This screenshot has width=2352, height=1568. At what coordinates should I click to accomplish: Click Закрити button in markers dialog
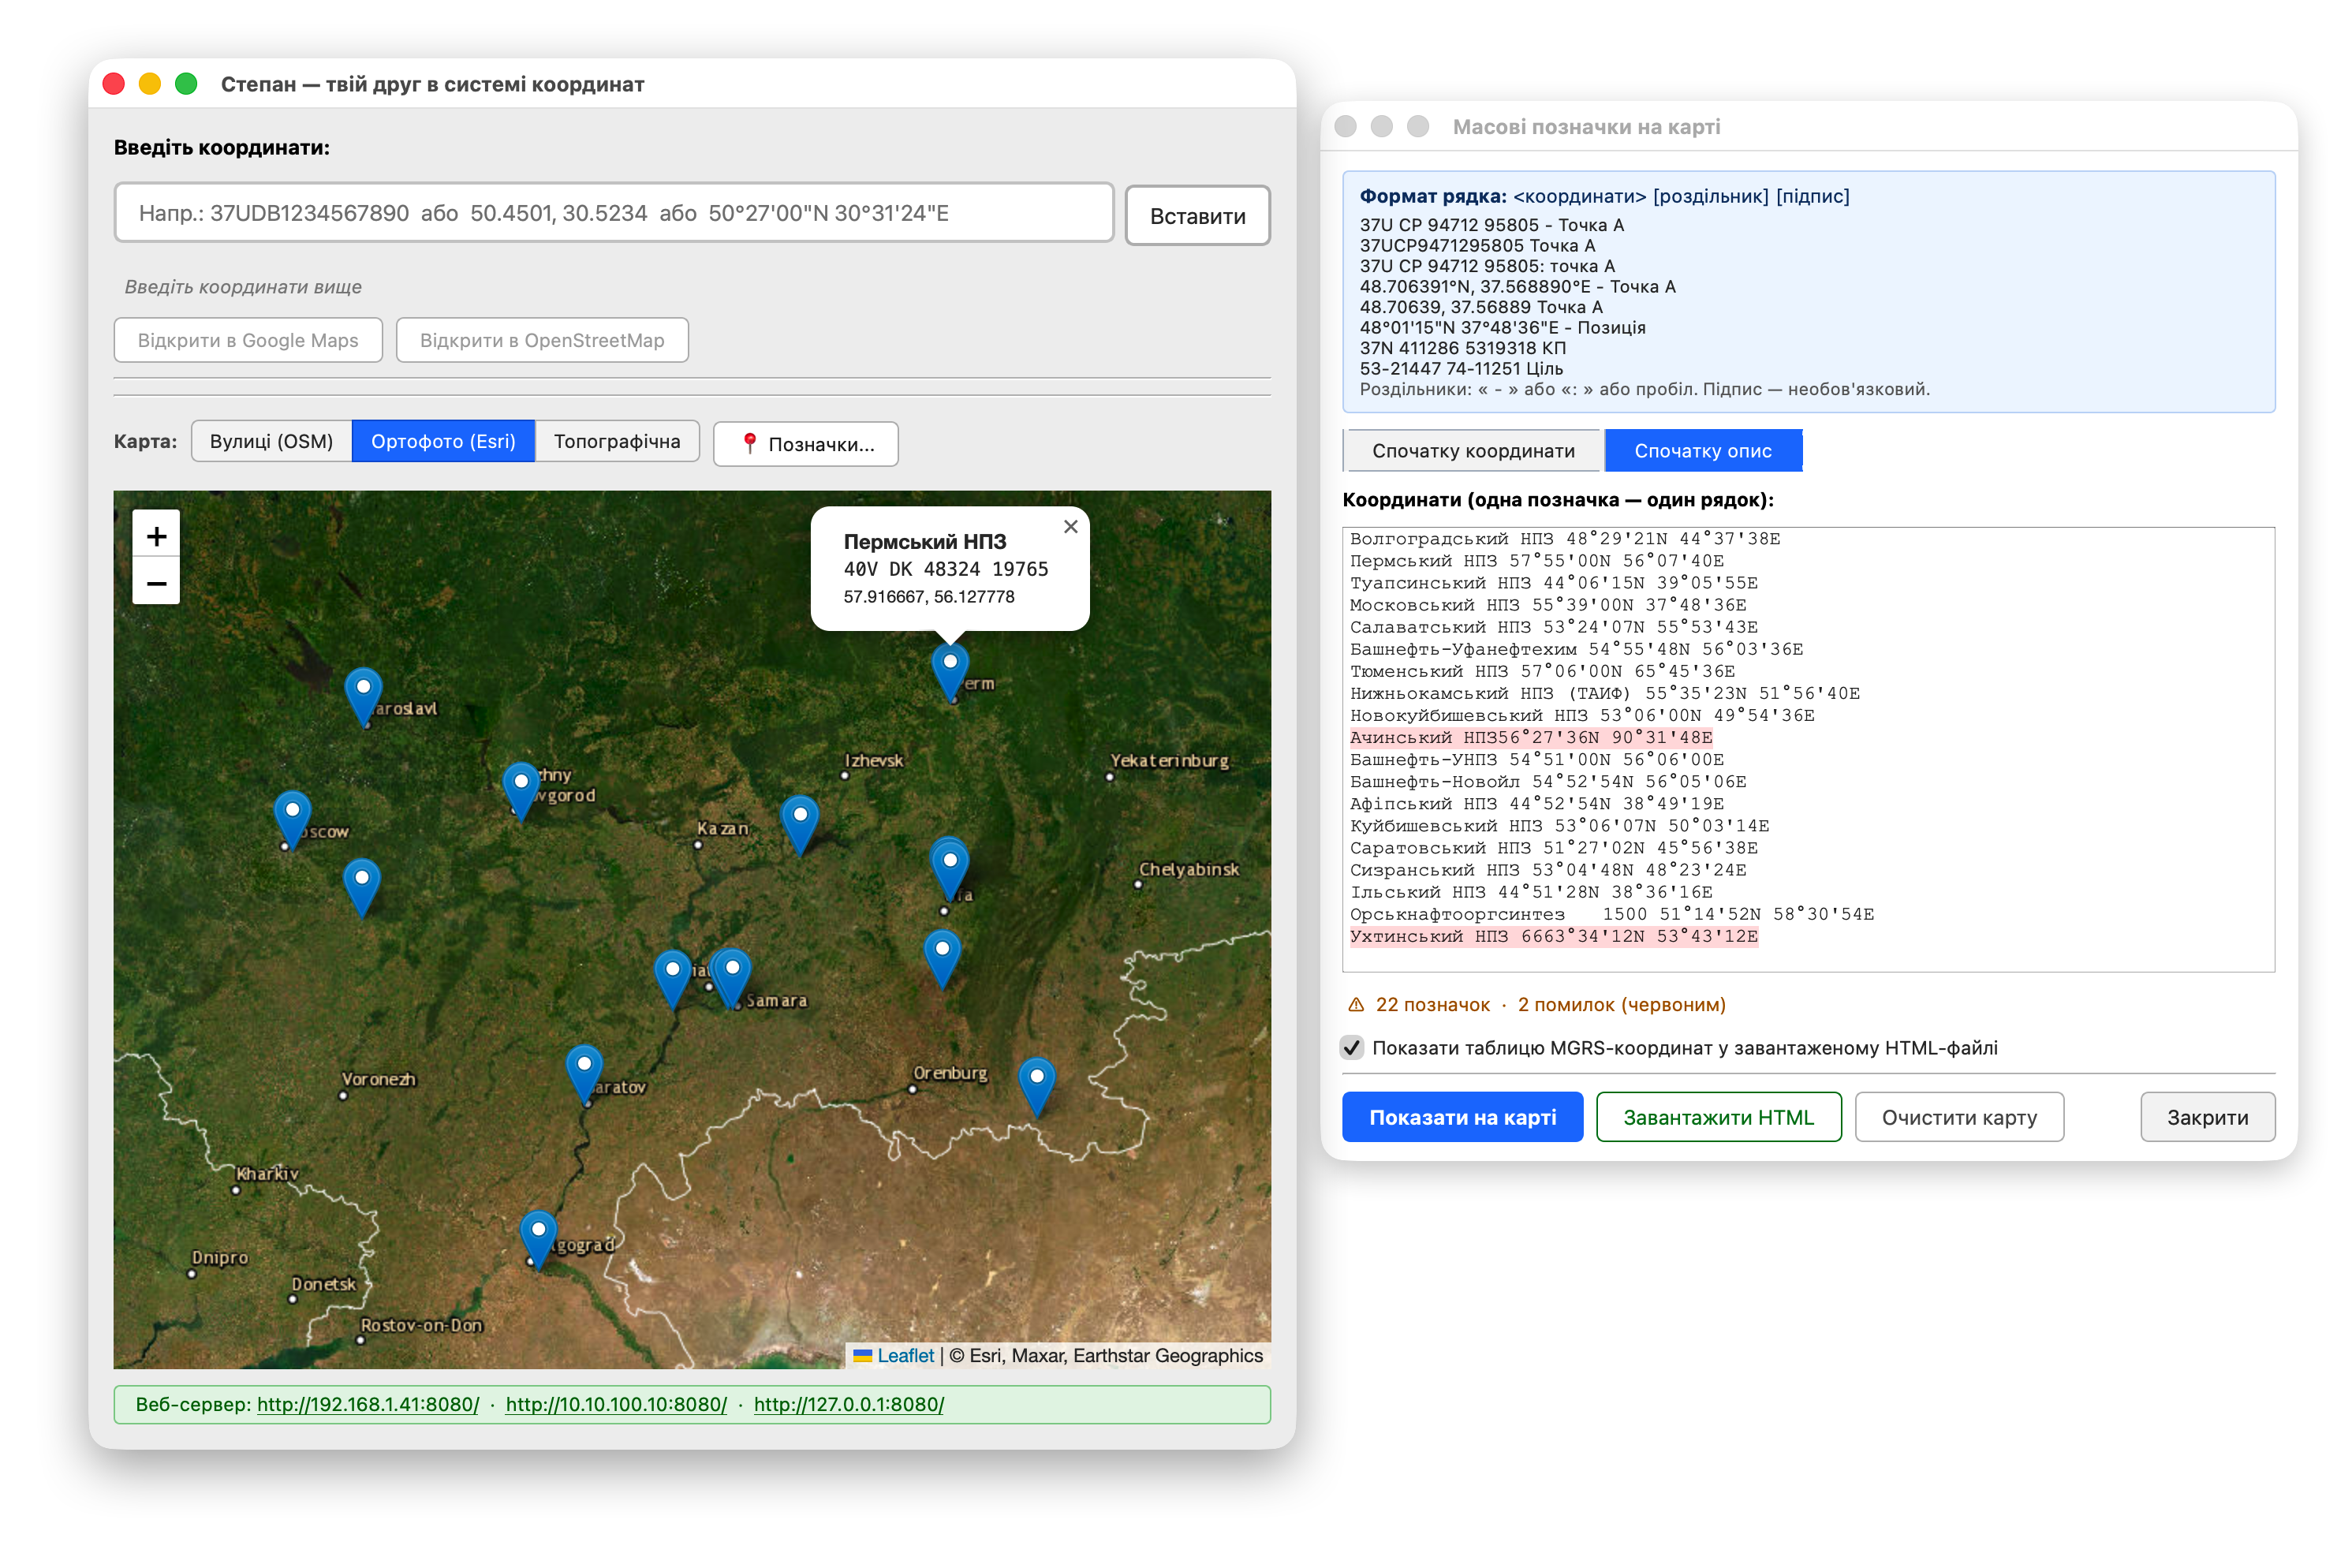[2207, 1117]
